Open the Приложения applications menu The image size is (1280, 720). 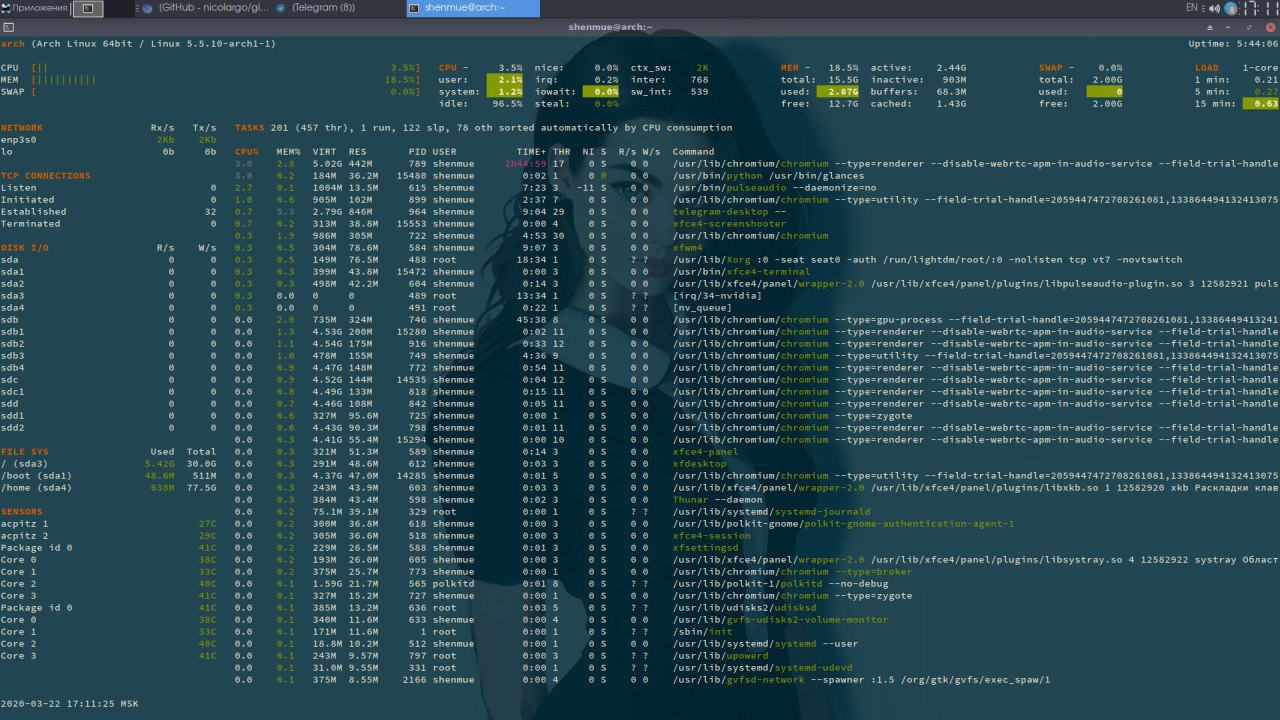click(34, 8)
